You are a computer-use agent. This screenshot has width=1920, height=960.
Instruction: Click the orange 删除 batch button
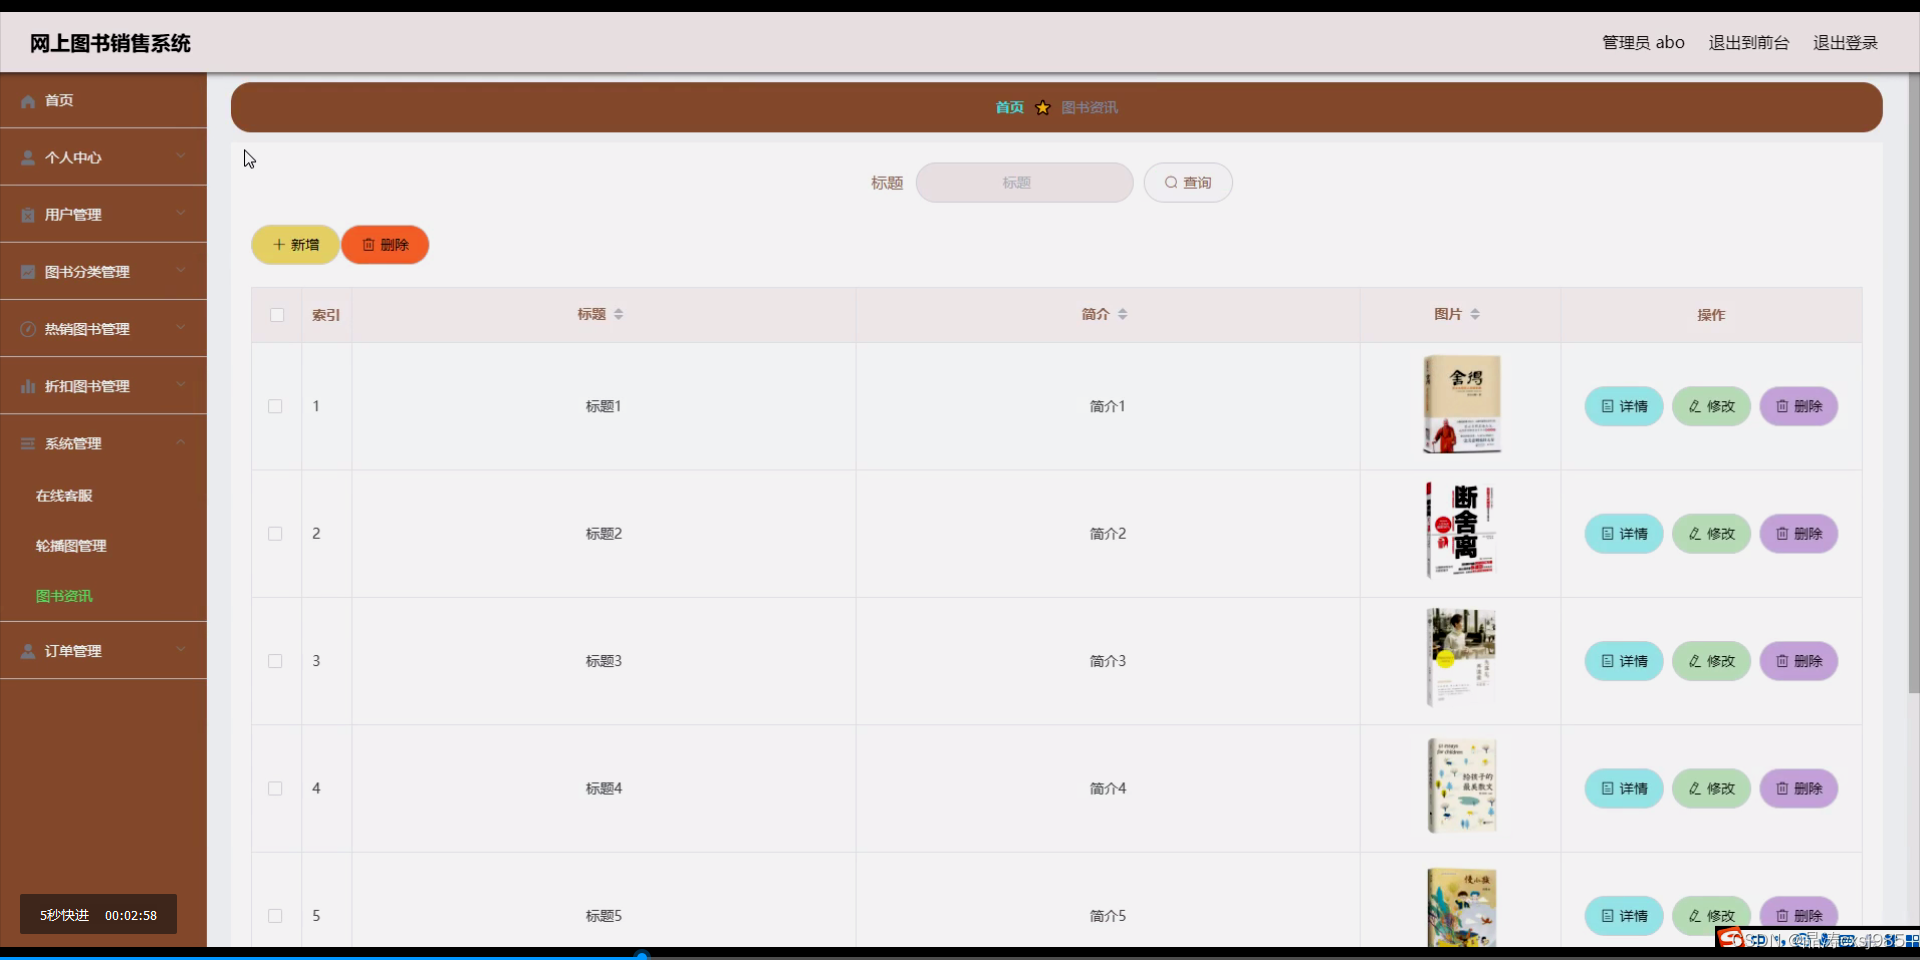pos(385,245)
